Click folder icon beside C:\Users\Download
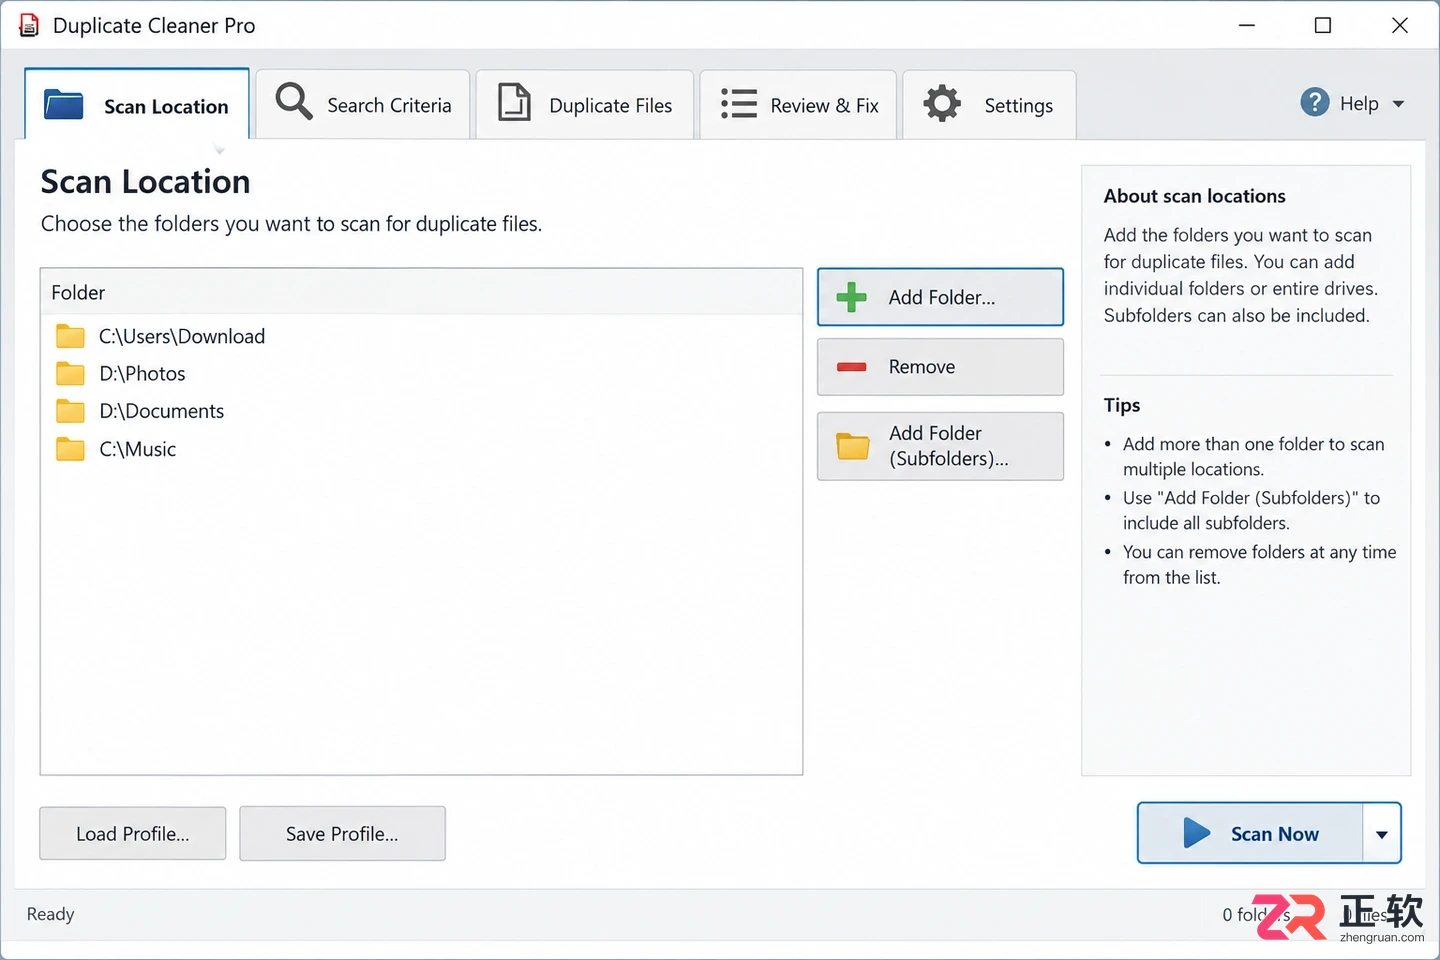This screenshot has height=960, width=1440. tap(70, 336)
